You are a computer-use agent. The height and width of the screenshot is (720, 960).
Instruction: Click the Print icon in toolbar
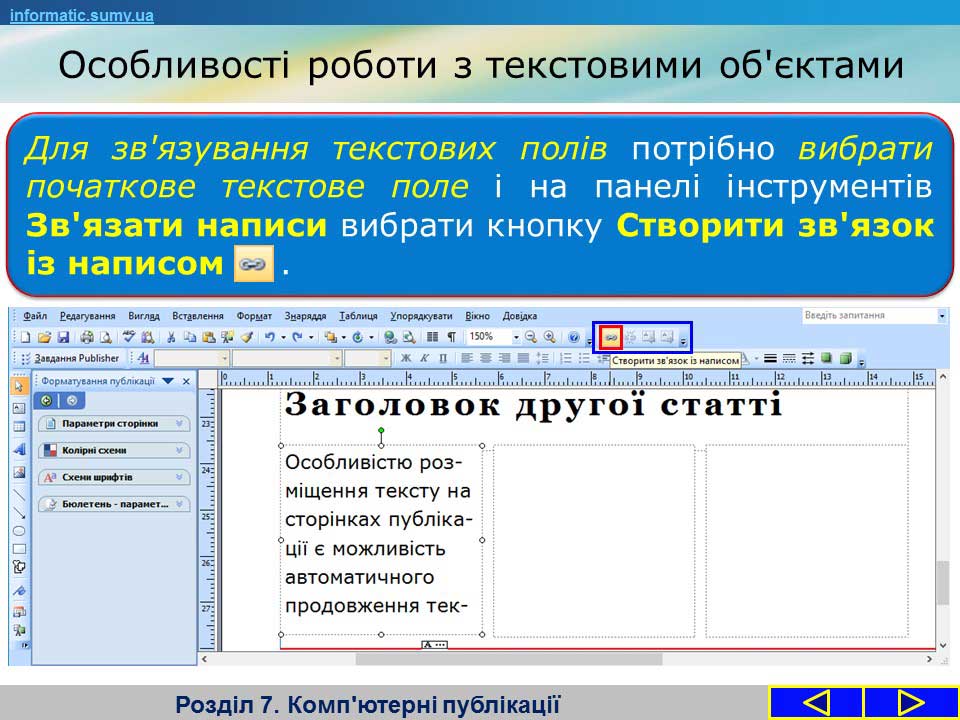tap(87, 338)
